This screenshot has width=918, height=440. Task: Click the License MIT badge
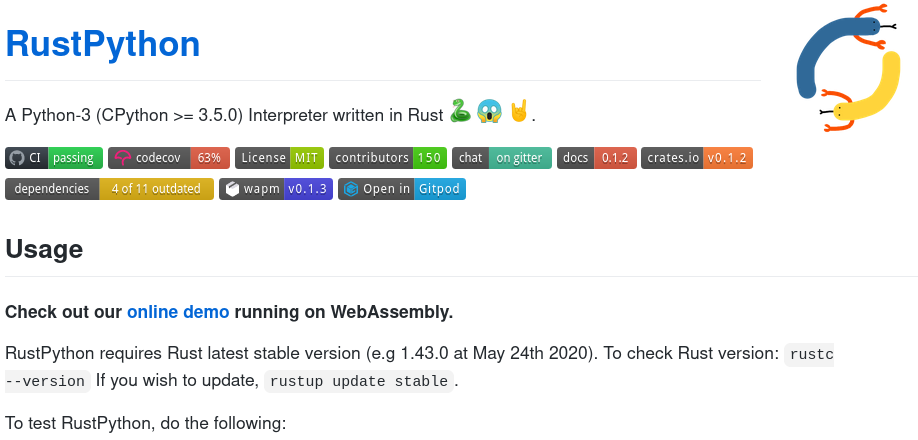pyautogui.click(x=279, y=158)
